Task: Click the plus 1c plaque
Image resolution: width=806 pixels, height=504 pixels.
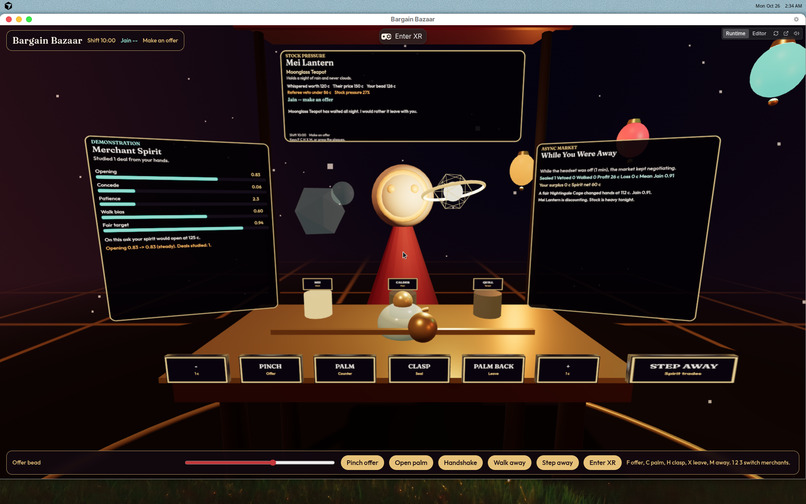Action: click(567, 369)
